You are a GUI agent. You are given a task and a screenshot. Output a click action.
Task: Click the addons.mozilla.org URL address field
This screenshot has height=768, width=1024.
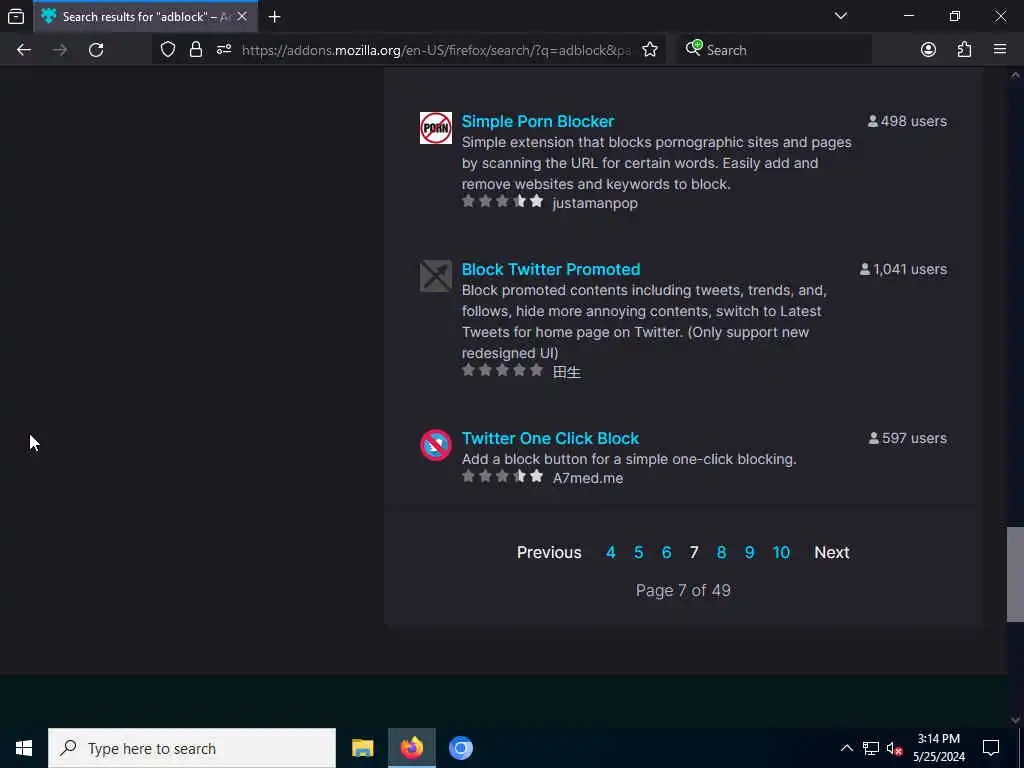(x=436, y=50)
